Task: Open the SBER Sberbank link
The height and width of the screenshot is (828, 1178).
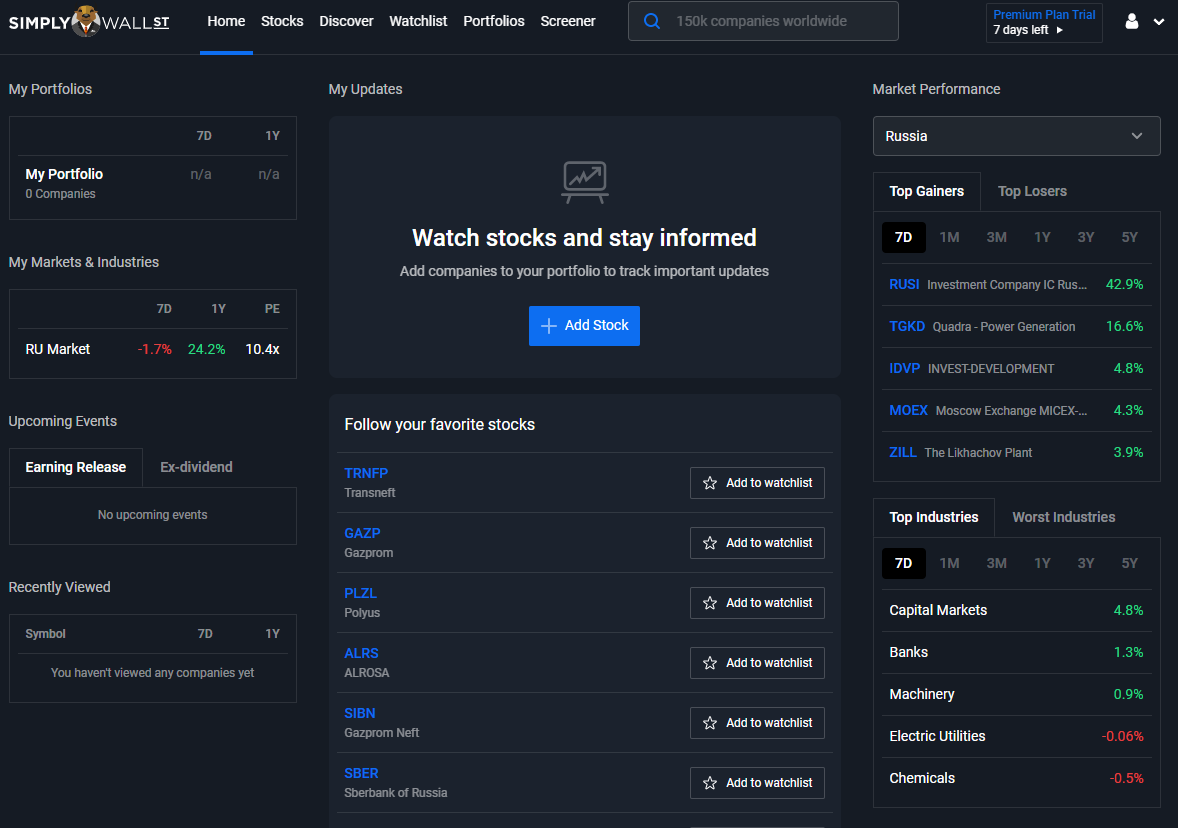Action: 361,774
